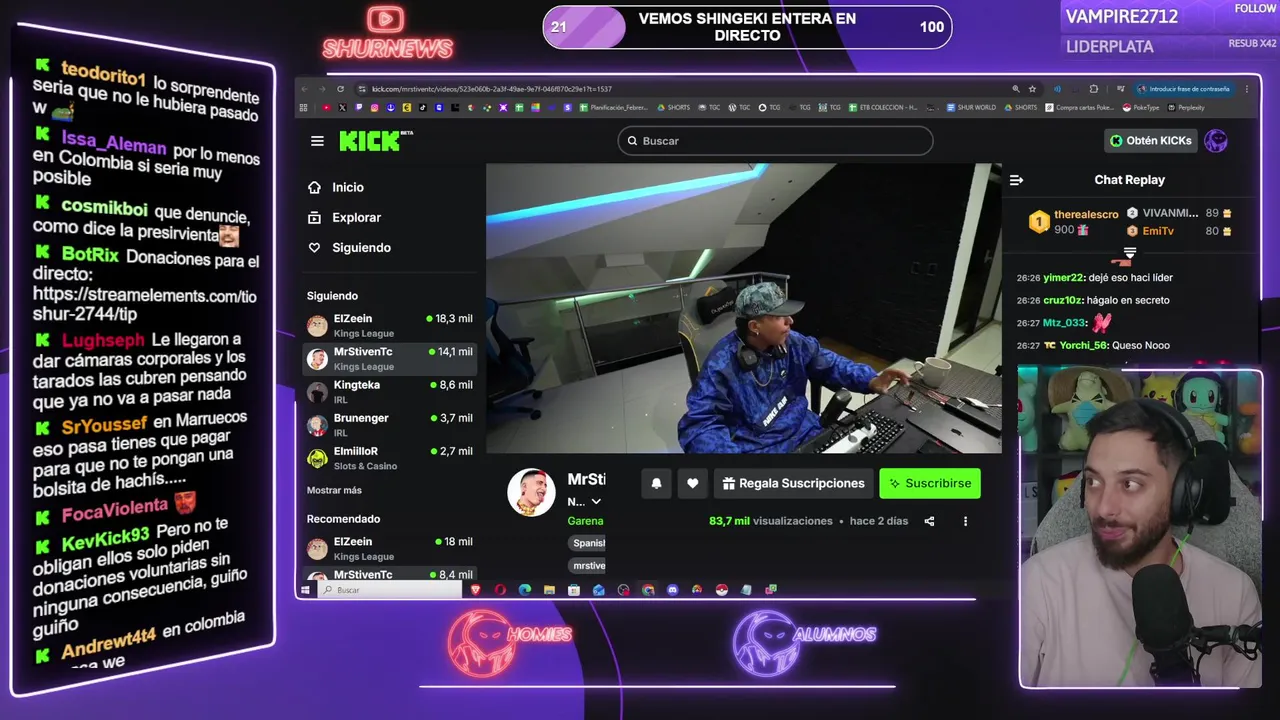Click the notification bell icon
The width and height of the screenshot is (1280, 720).
656,483
